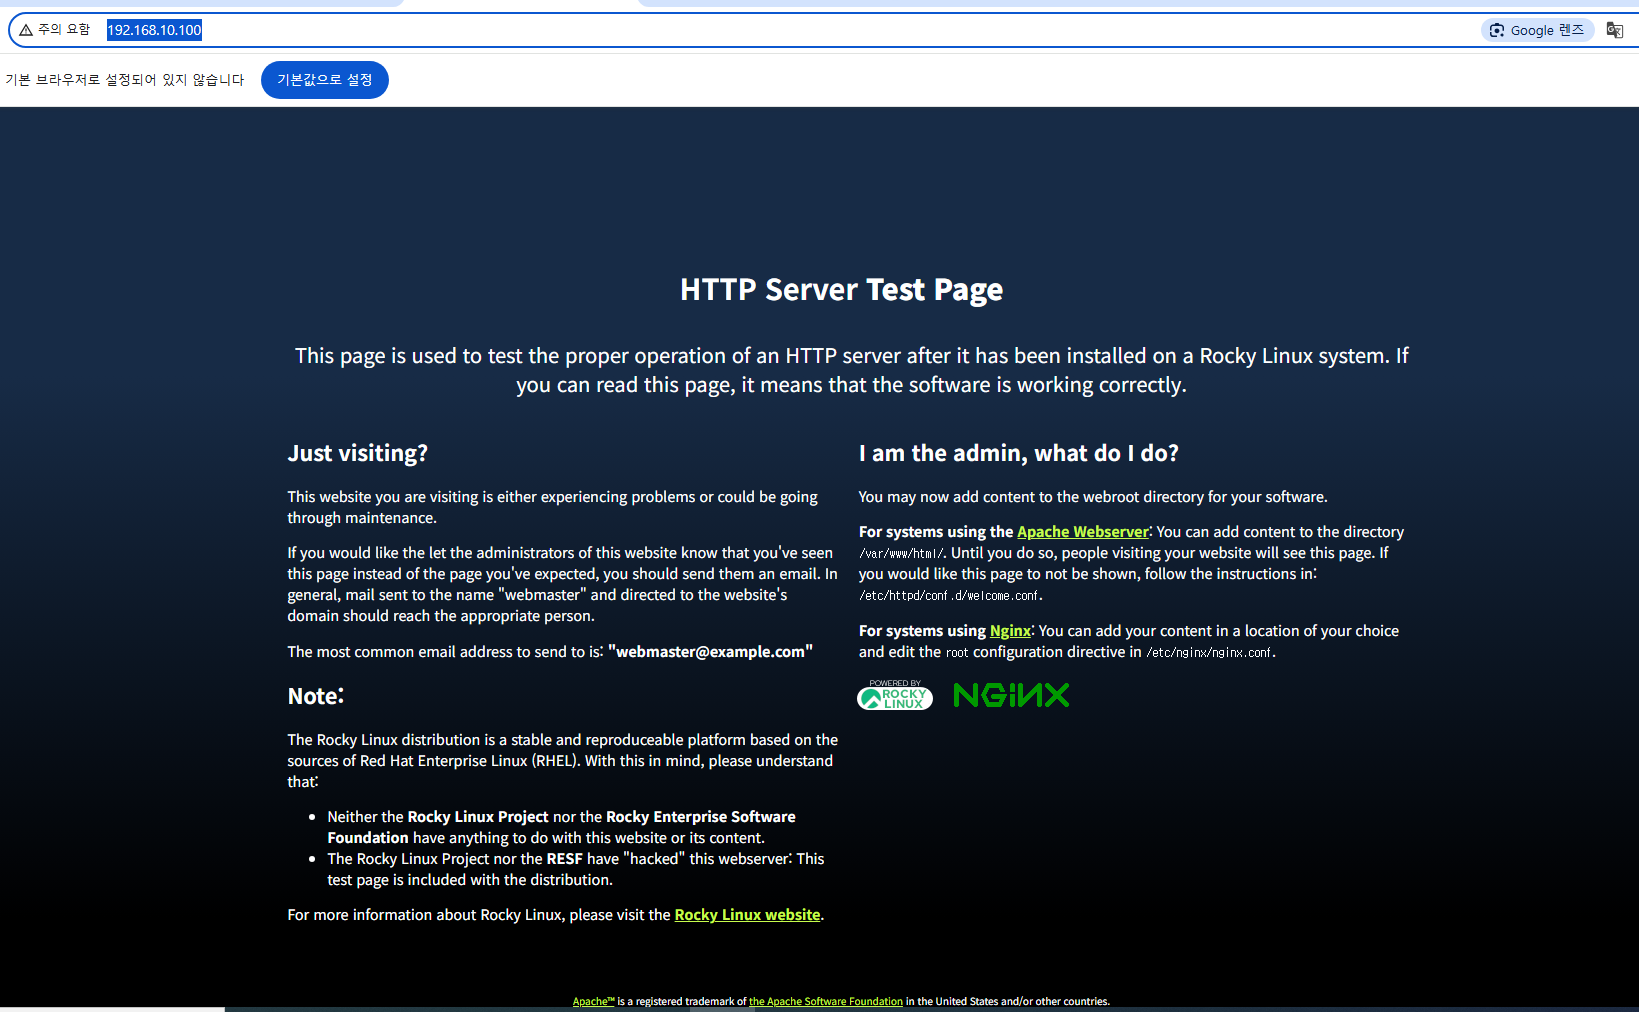This screenshot has height=1012, width=1639.
Task: Click the /etc/httpd/conf.d/welcome.conf path text
Action: pyautogui.click(x=951, y=596)
